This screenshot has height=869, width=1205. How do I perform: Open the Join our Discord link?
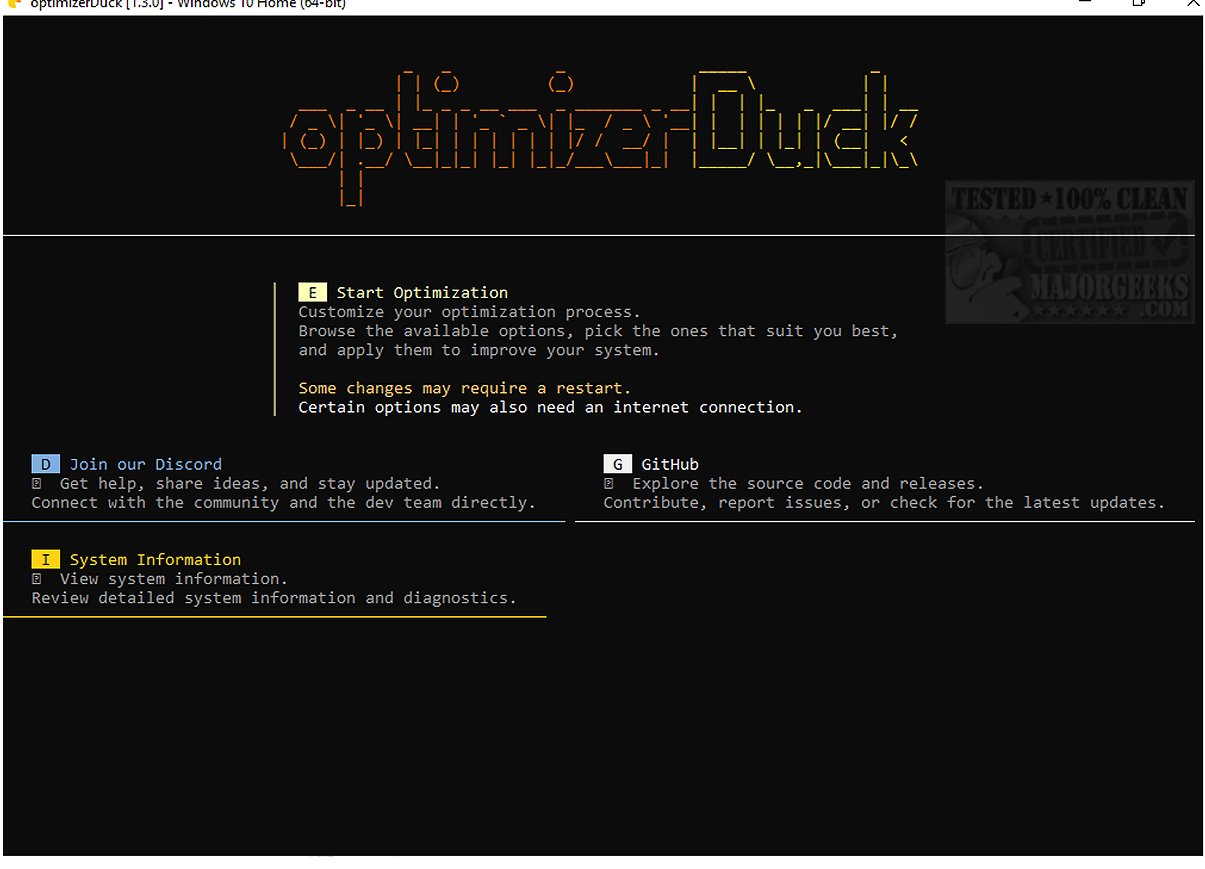(146, 464)
